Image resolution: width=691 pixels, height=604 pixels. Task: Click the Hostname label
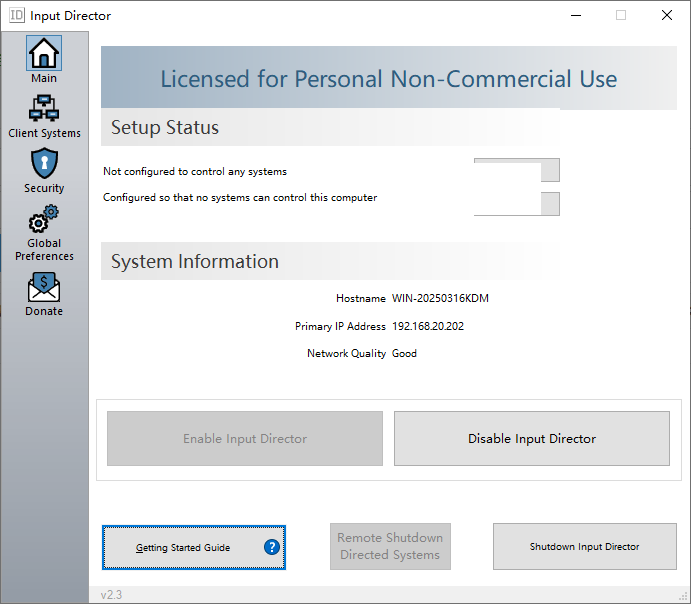point(360,298)
